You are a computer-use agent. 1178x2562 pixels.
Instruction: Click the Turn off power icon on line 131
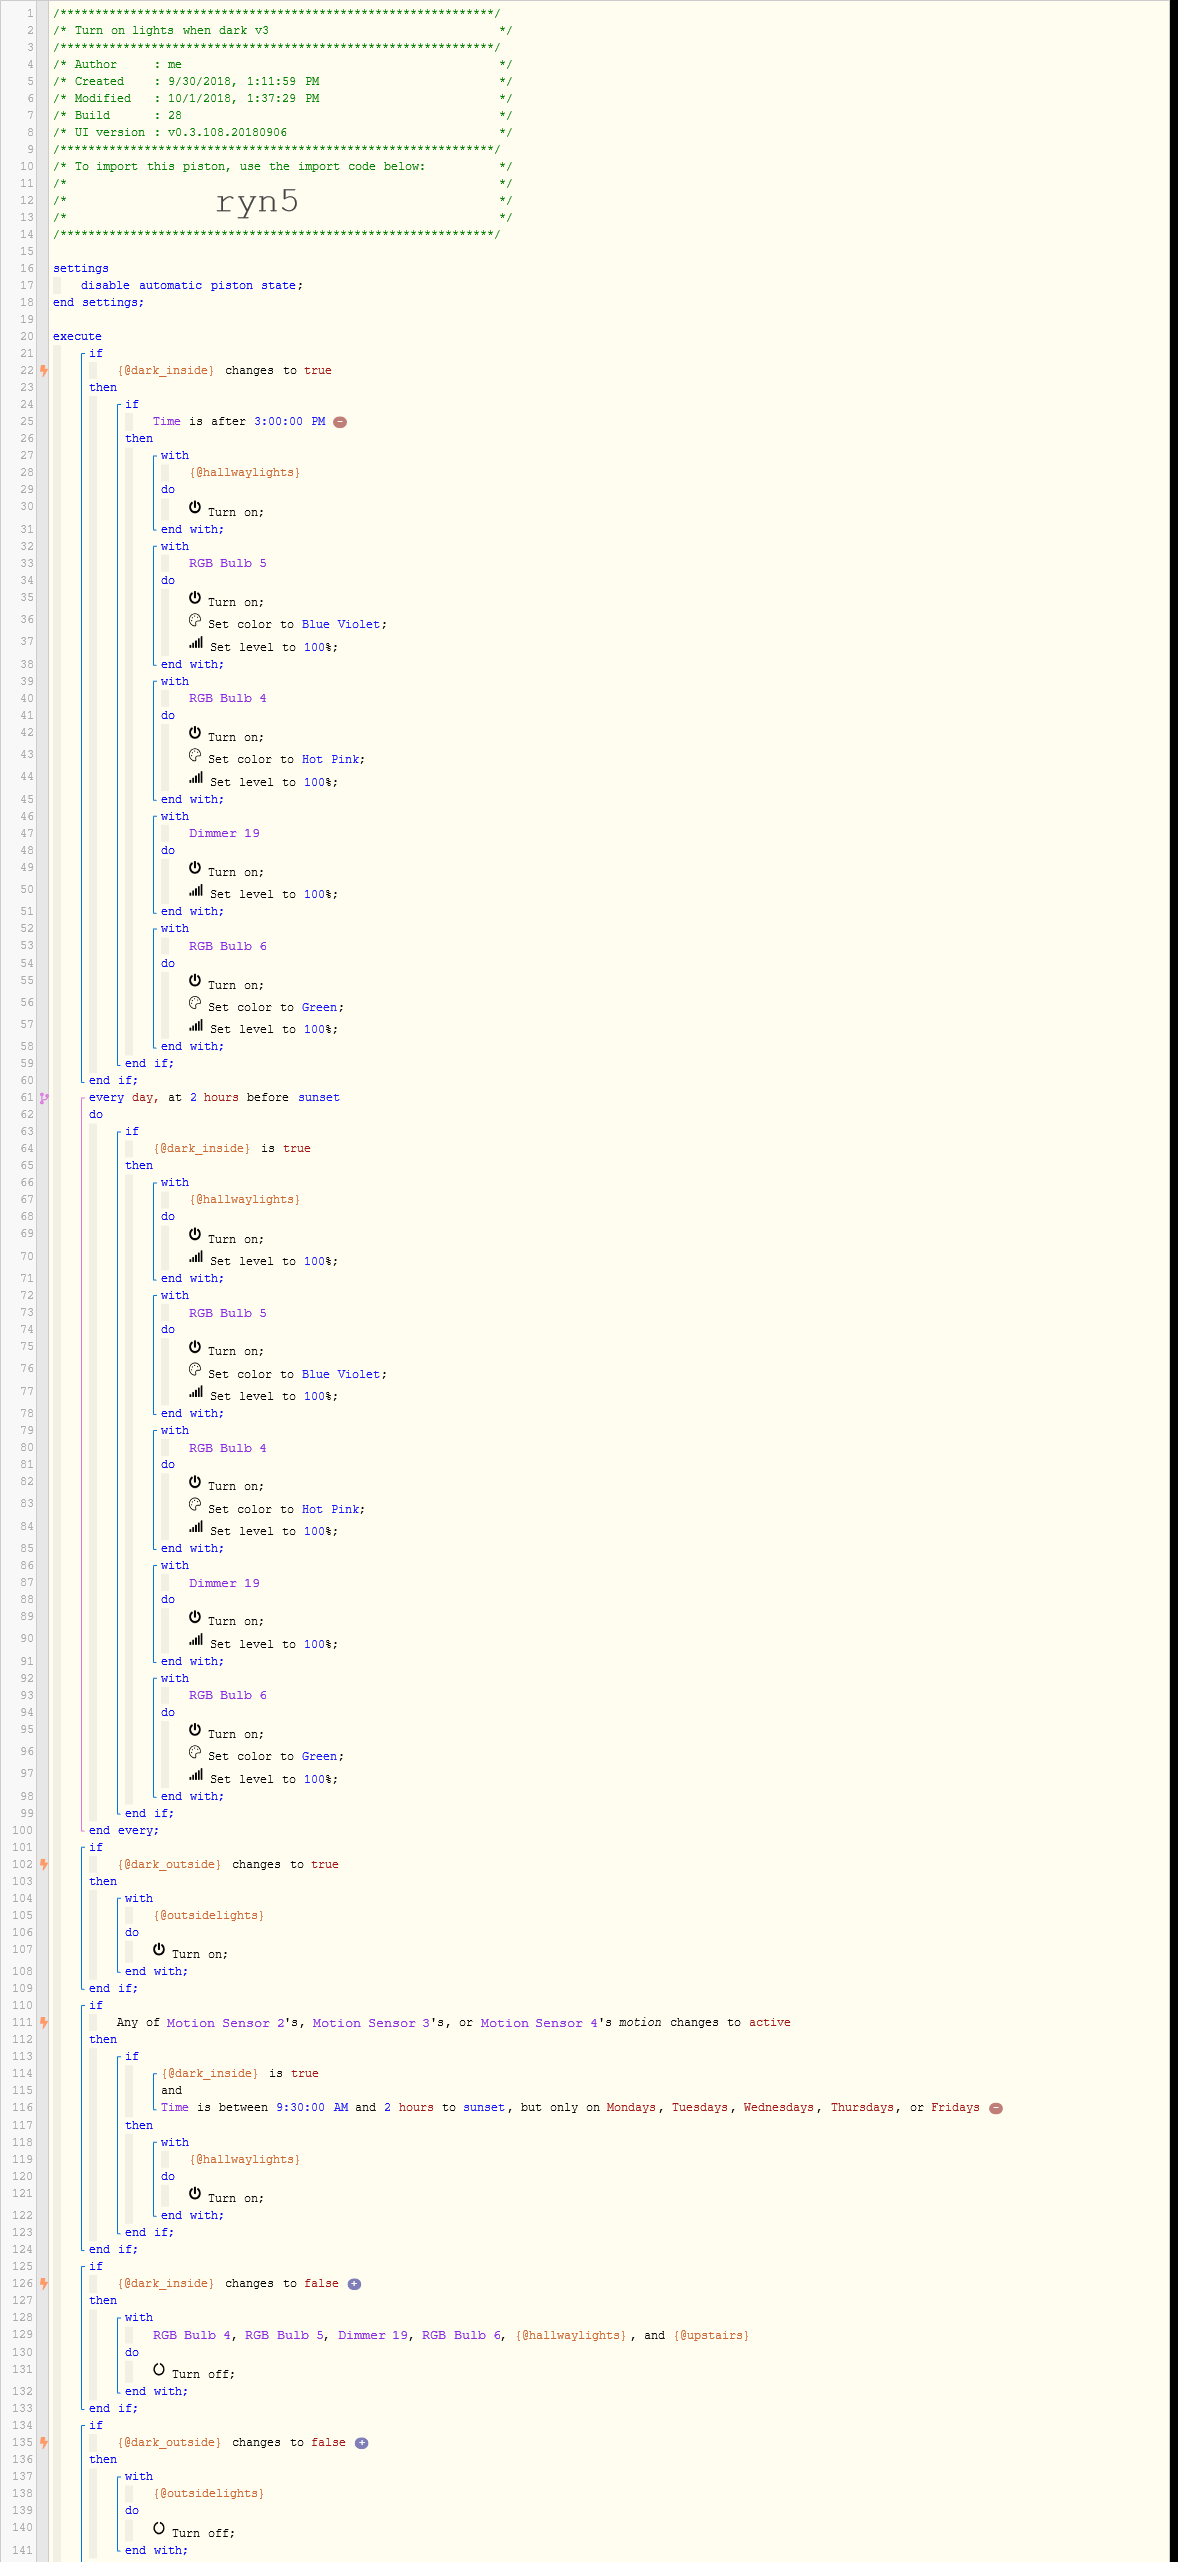click(159, 2370)
